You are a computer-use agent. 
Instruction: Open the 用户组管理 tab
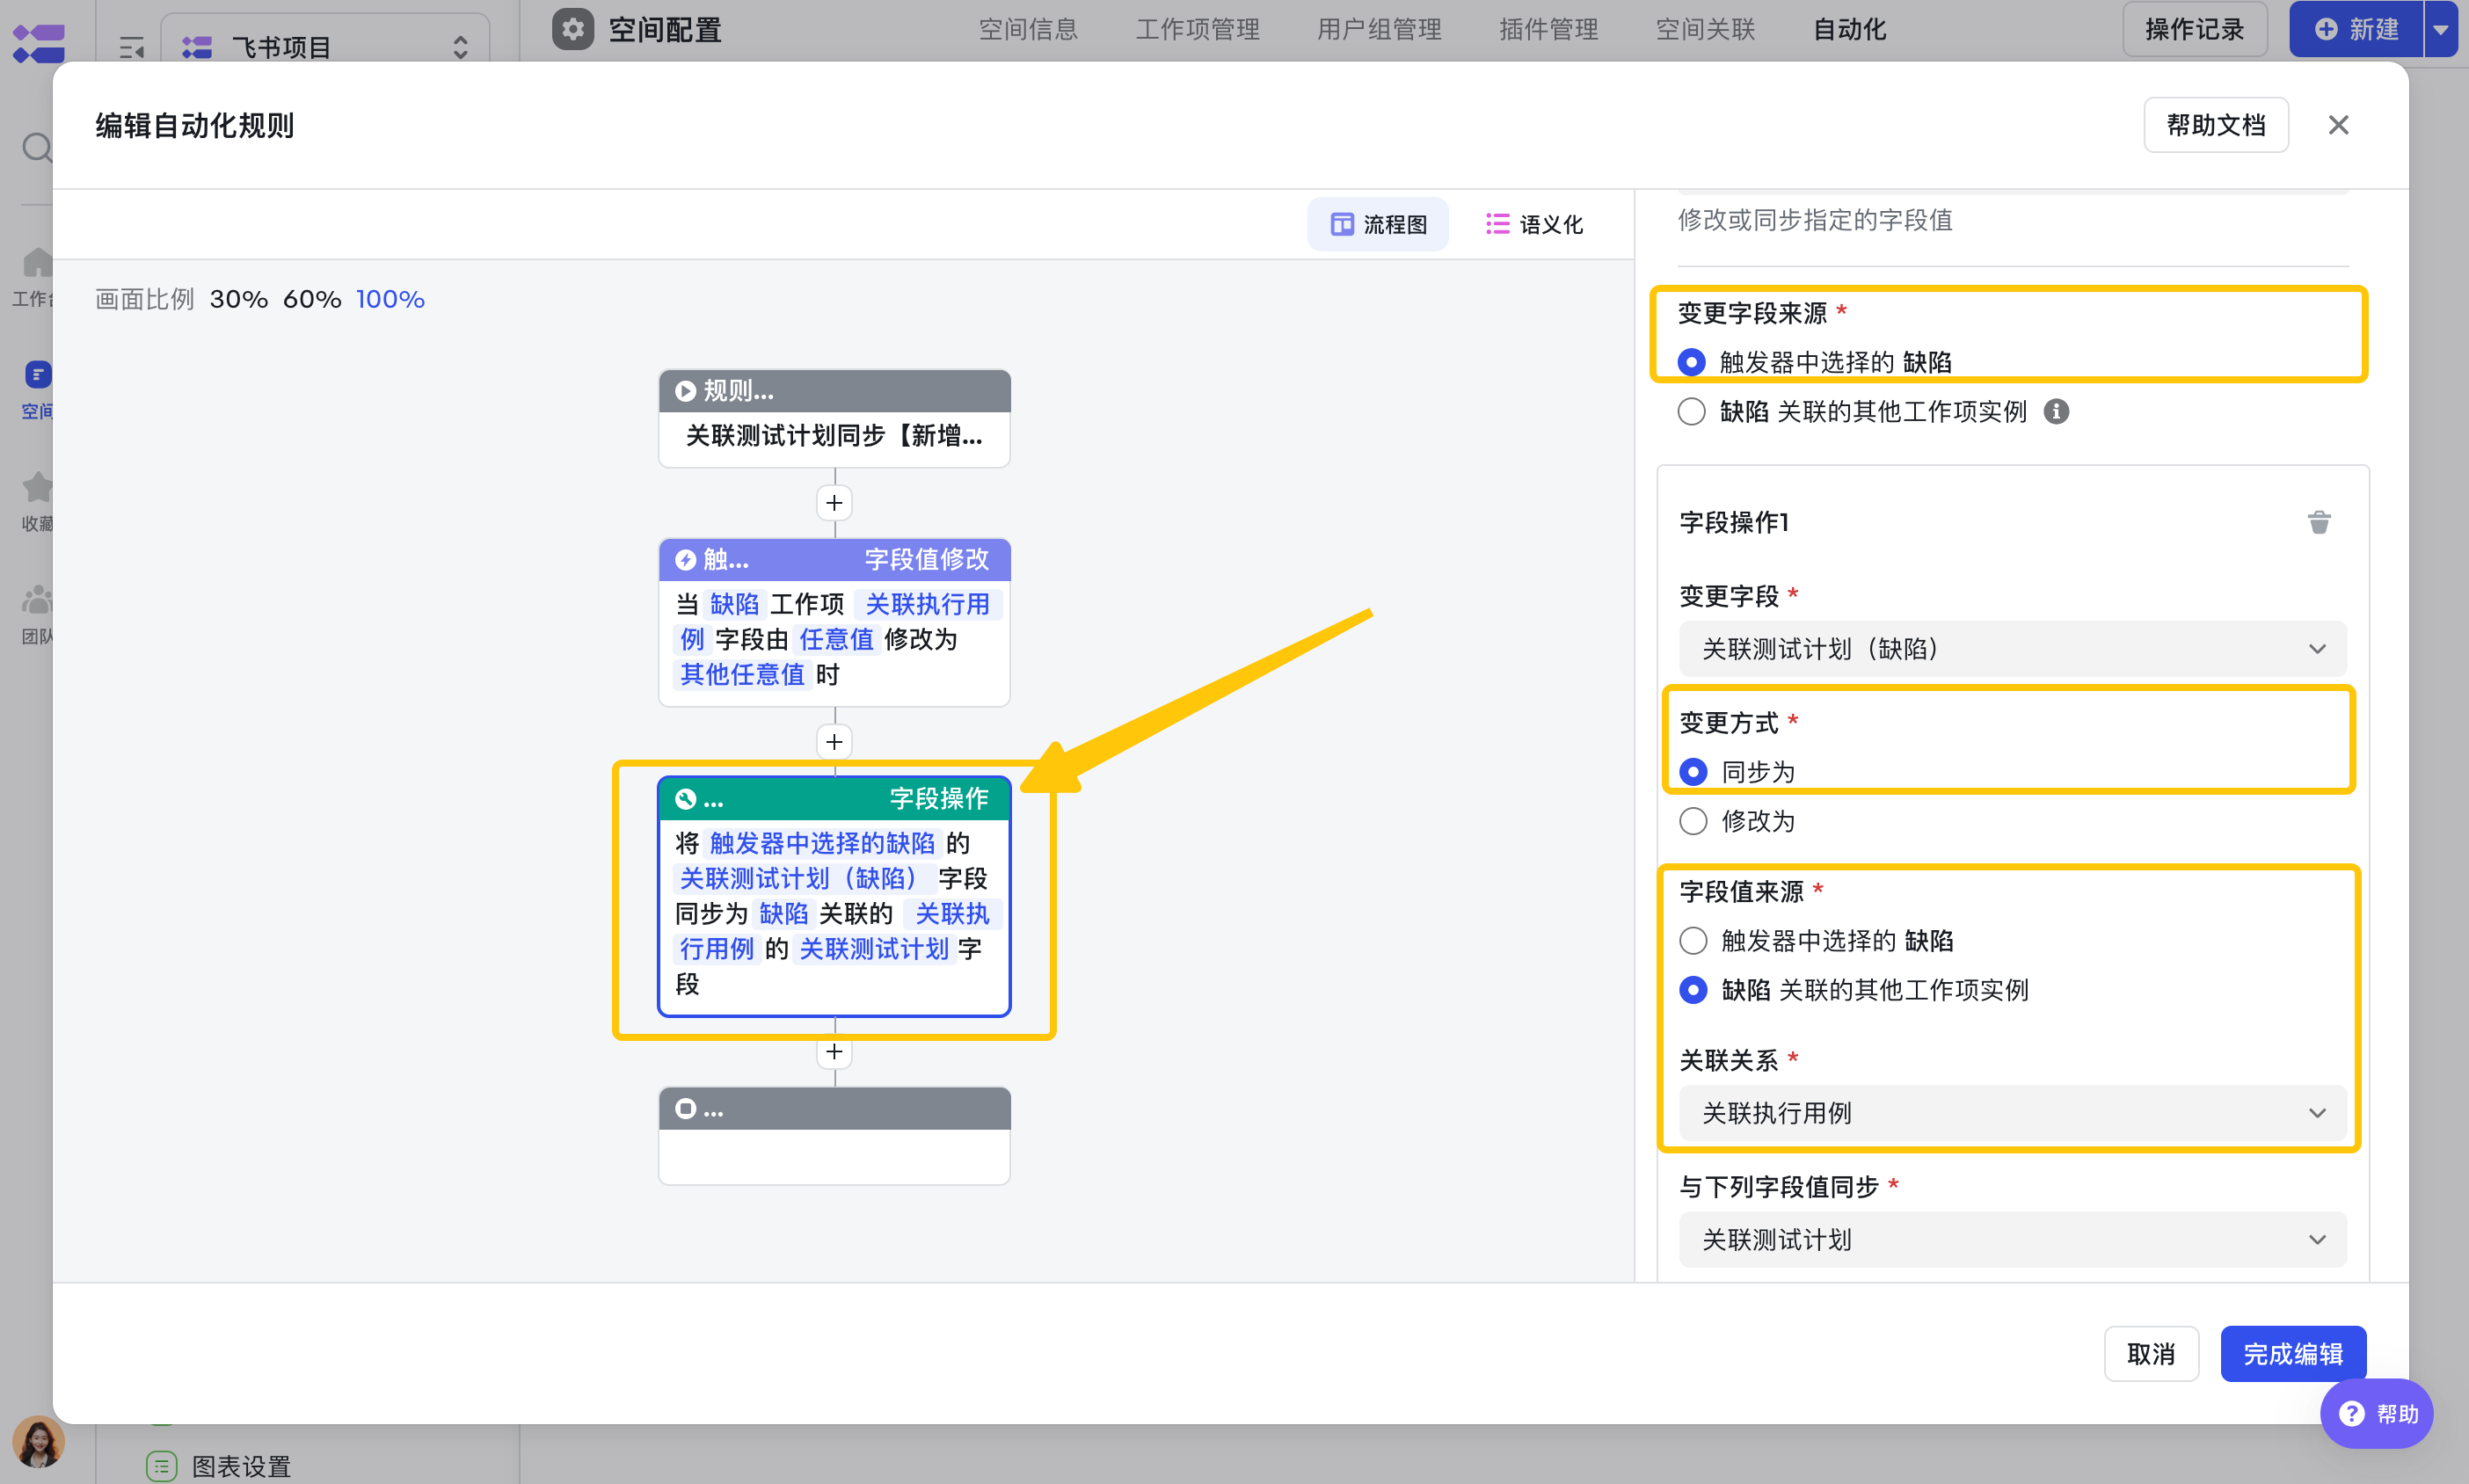pyautogui.click(x=1379, y=29)
